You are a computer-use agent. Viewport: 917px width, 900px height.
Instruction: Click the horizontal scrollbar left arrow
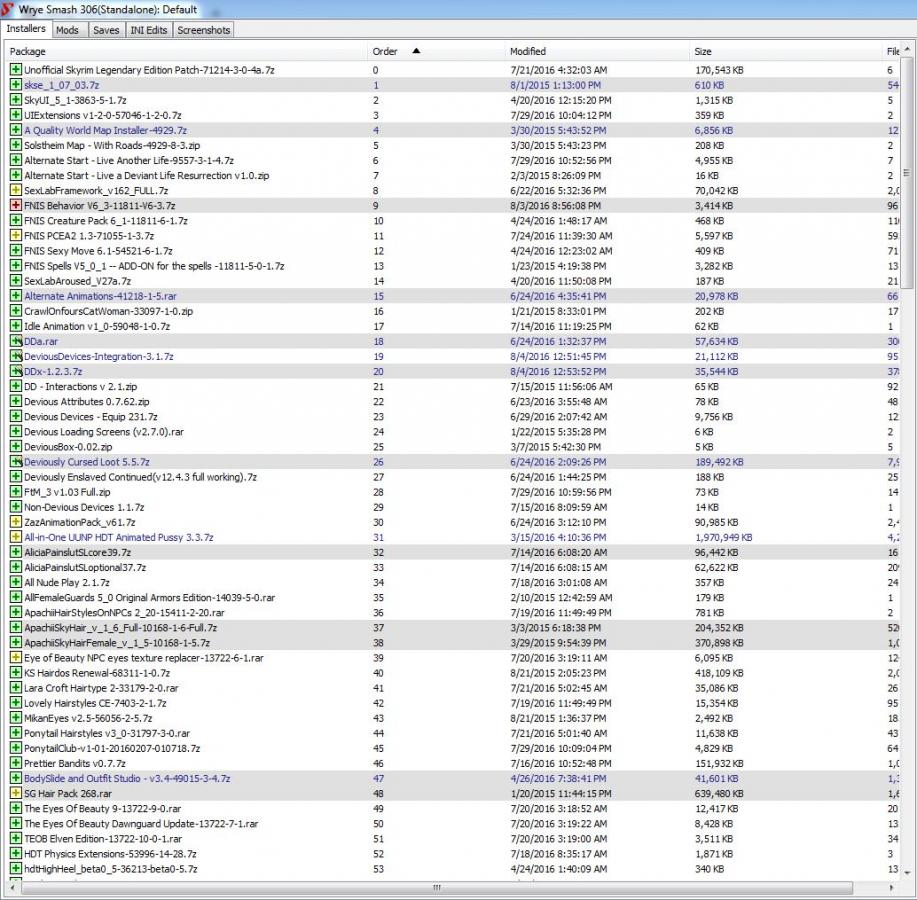11,887
